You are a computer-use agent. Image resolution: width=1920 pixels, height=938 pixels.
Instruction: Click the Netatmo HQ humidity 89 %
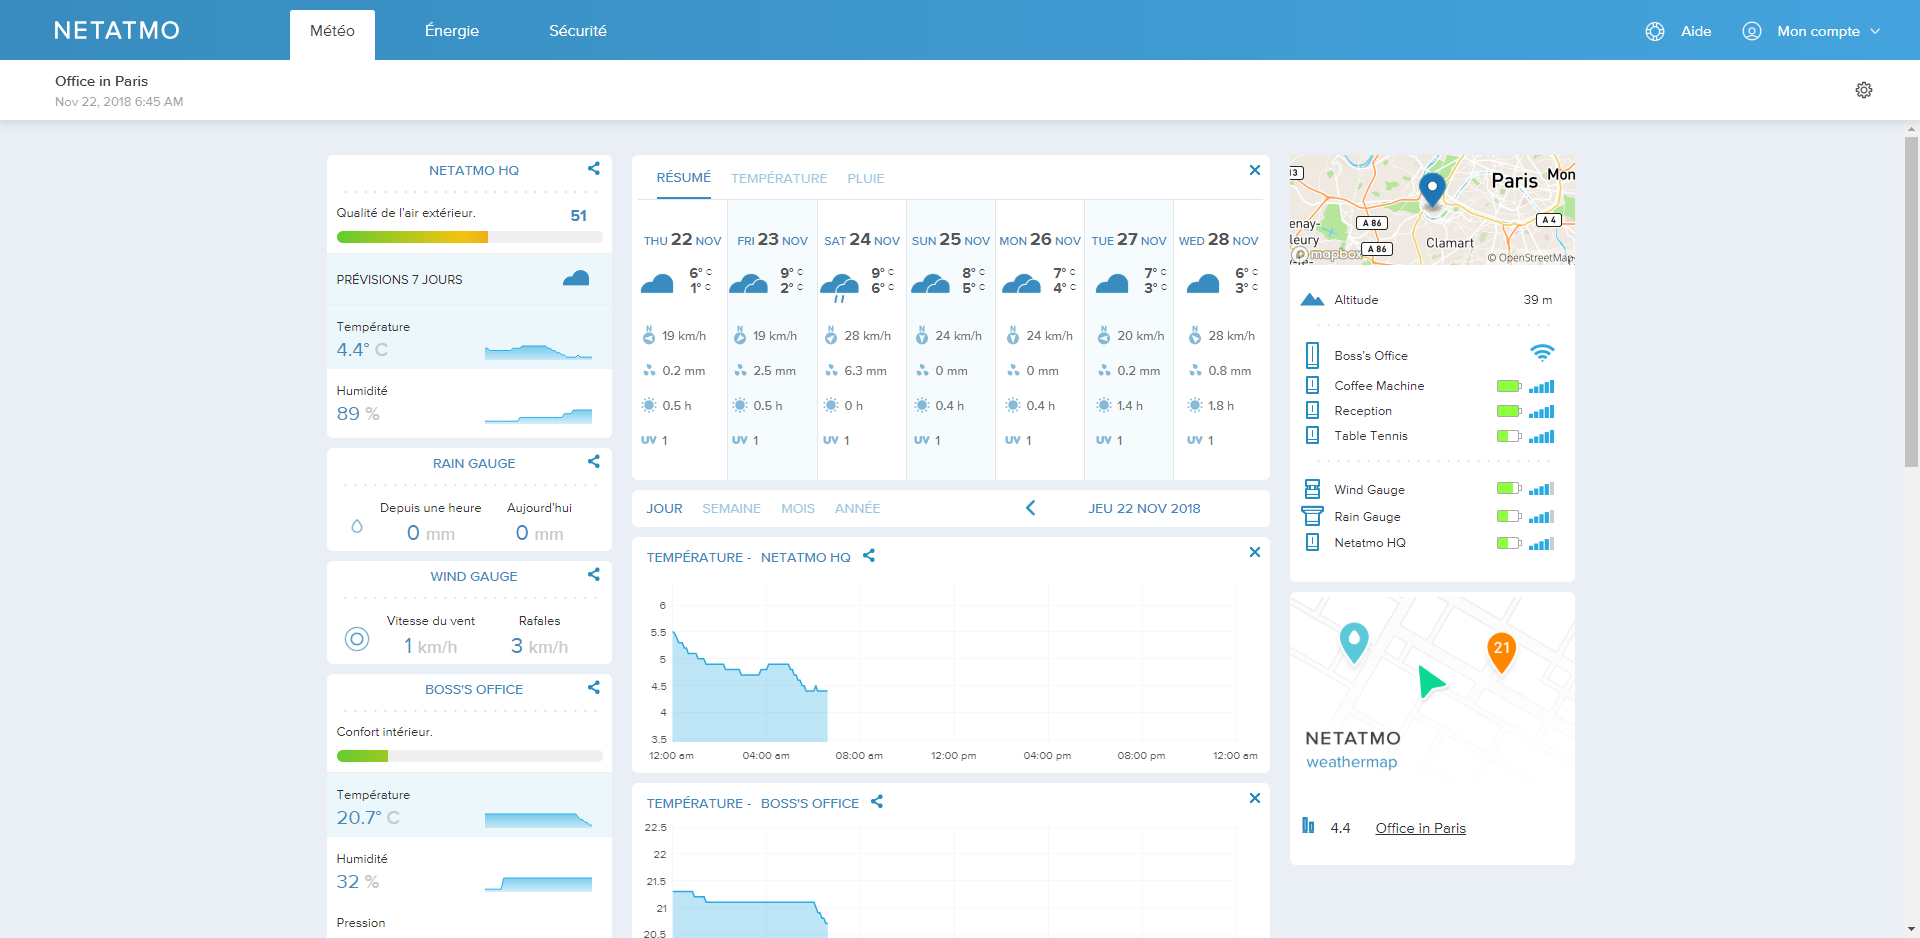(x=358, y=414)
